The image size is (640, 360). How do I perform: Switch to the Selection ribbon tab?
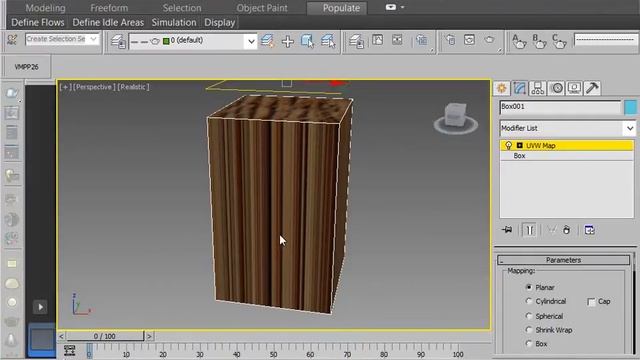(x=182, y=8)
